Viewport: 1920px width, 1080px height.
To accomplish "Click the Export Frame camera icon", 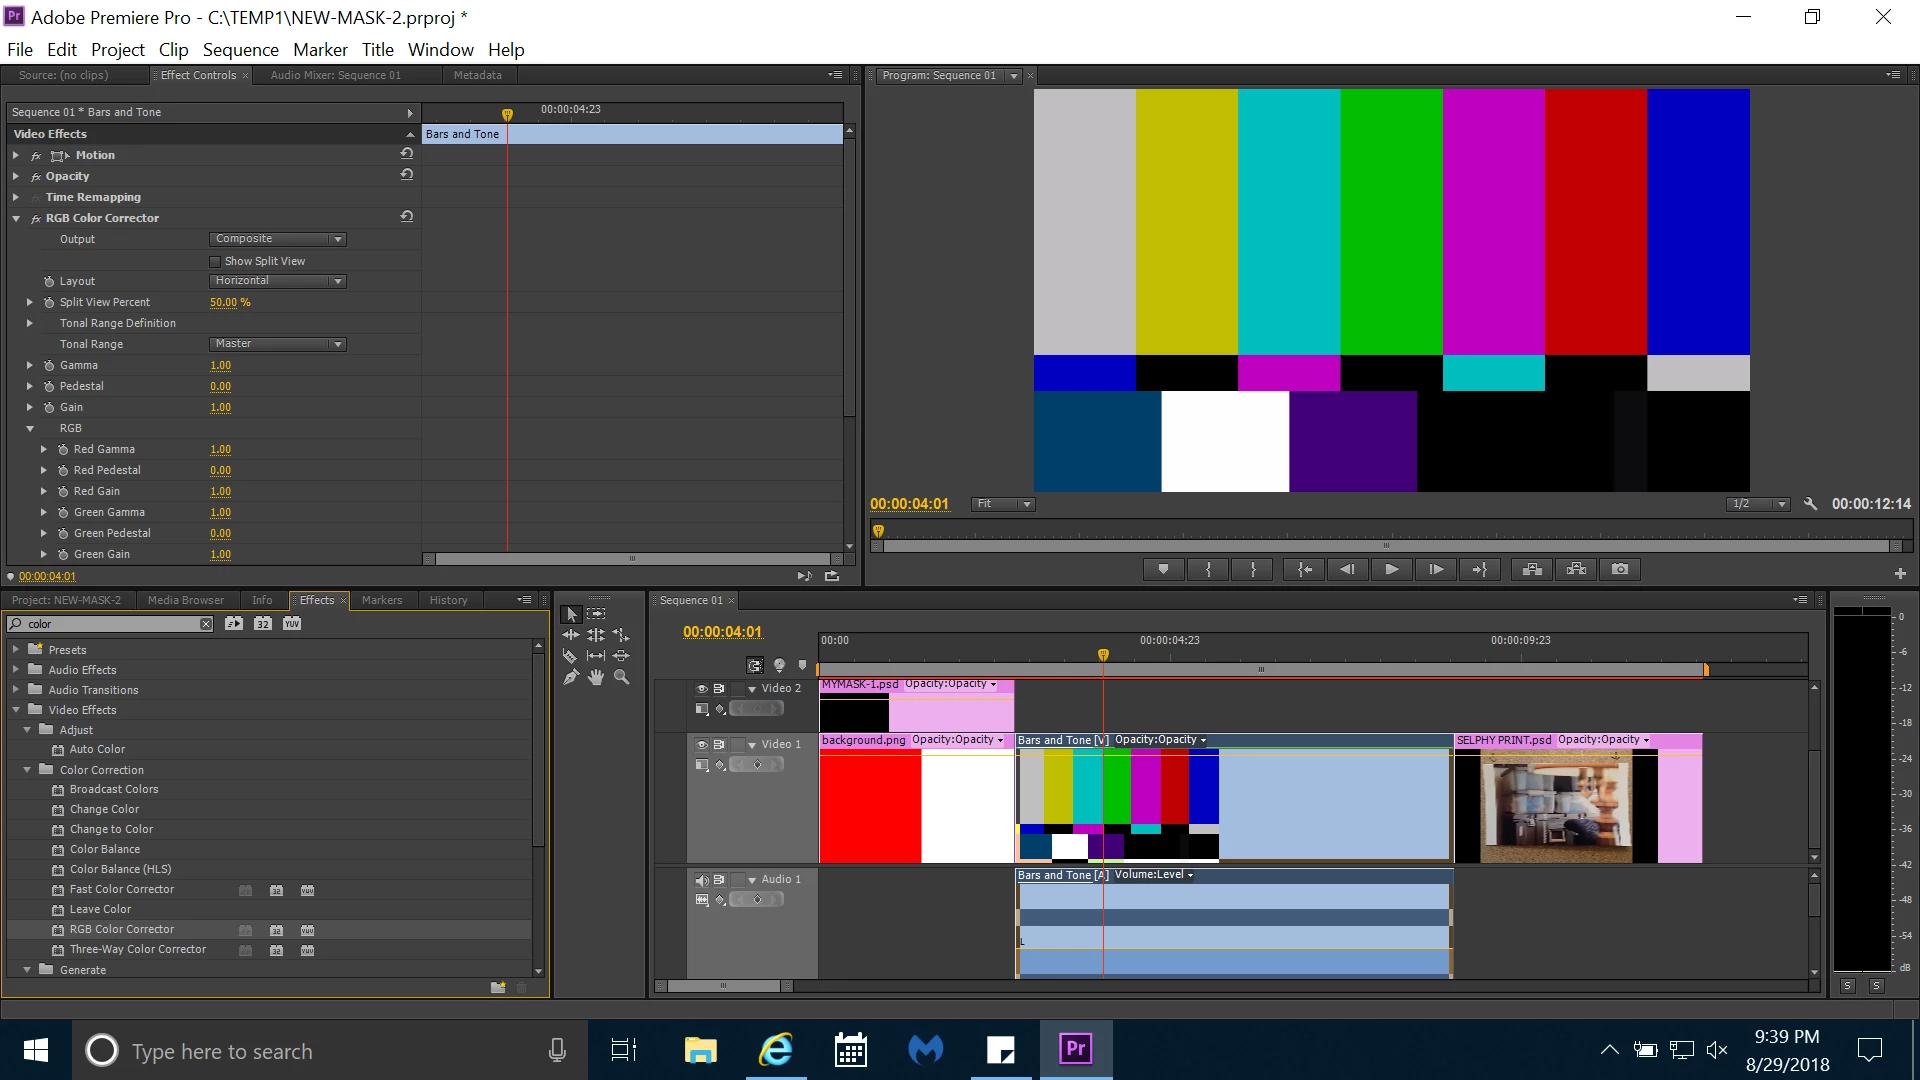I will [1620, 569].
